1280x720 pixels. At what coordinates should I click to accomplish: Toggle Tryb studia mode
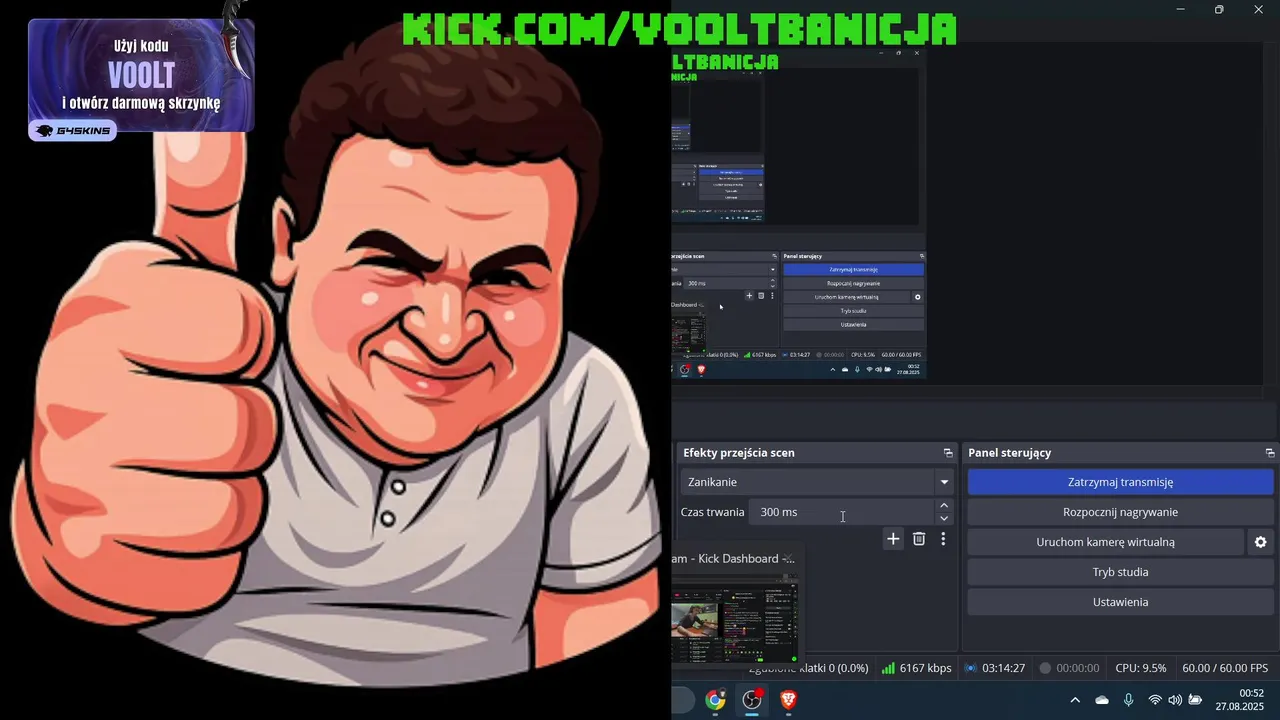click(x=1120, y=572)
